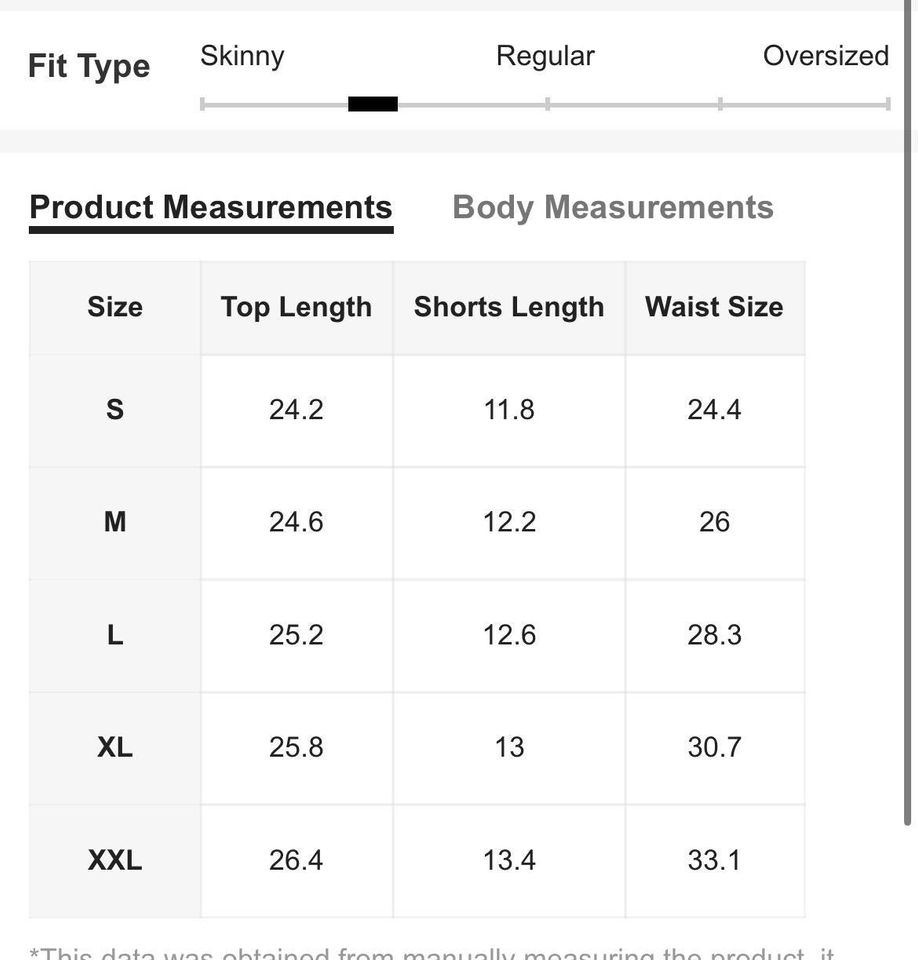This screenshot has height=960, width=918.
Task: Click the 11.8 shorts length cell
Action: 509,409
